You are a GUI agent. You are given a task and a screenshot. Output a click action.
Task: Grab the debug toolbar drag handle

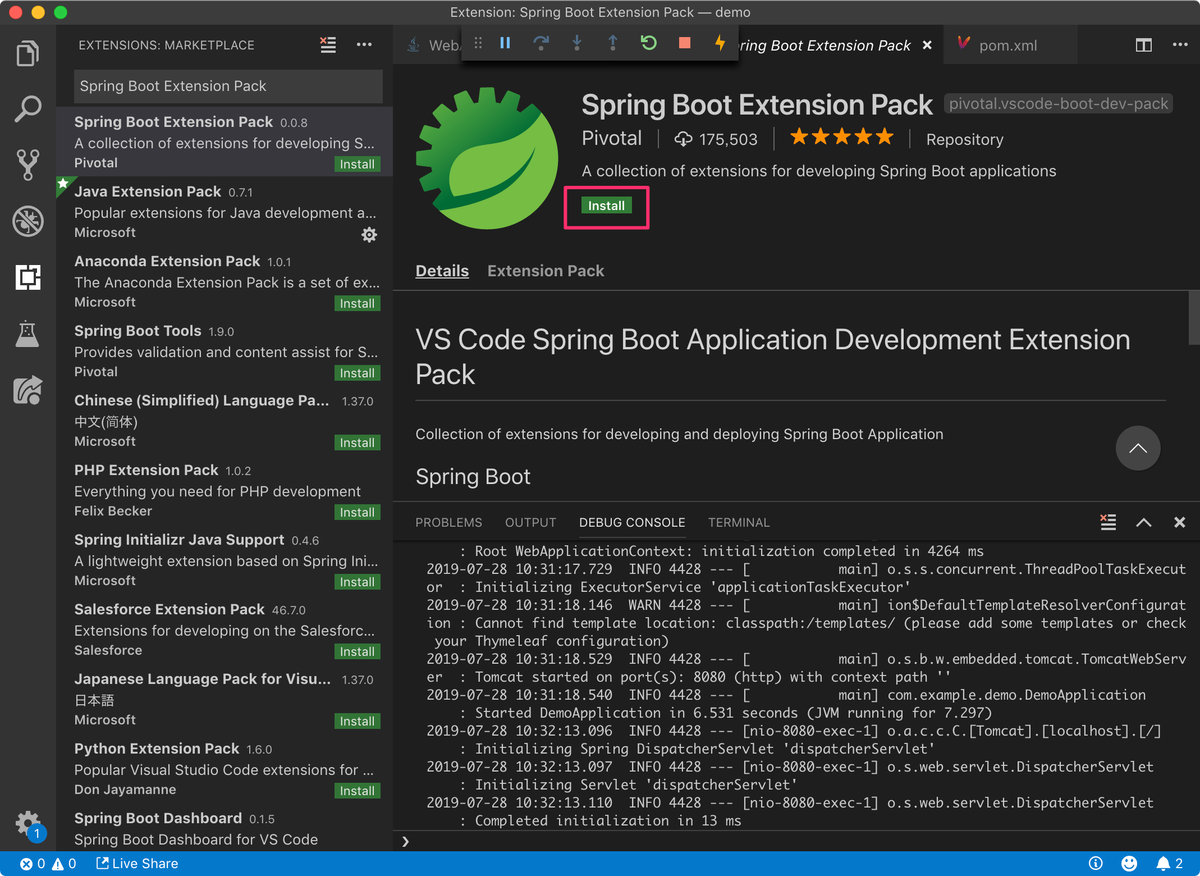(478, 43)
